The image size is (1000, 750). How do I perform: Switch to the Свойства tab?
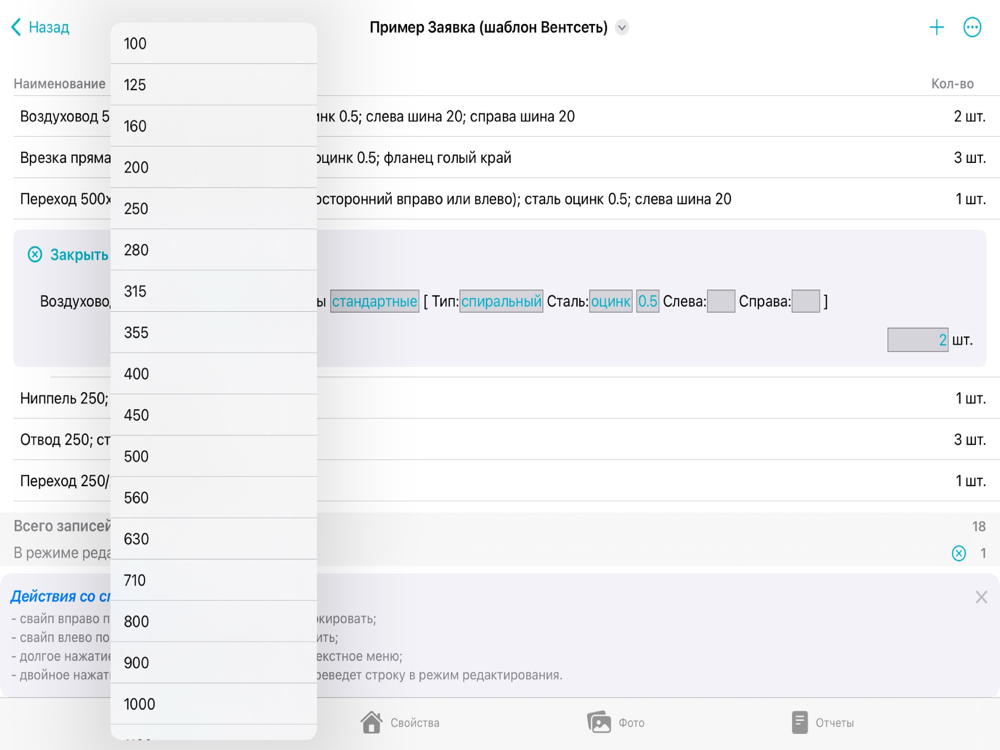pyautogui.click(x=400, y=723)
